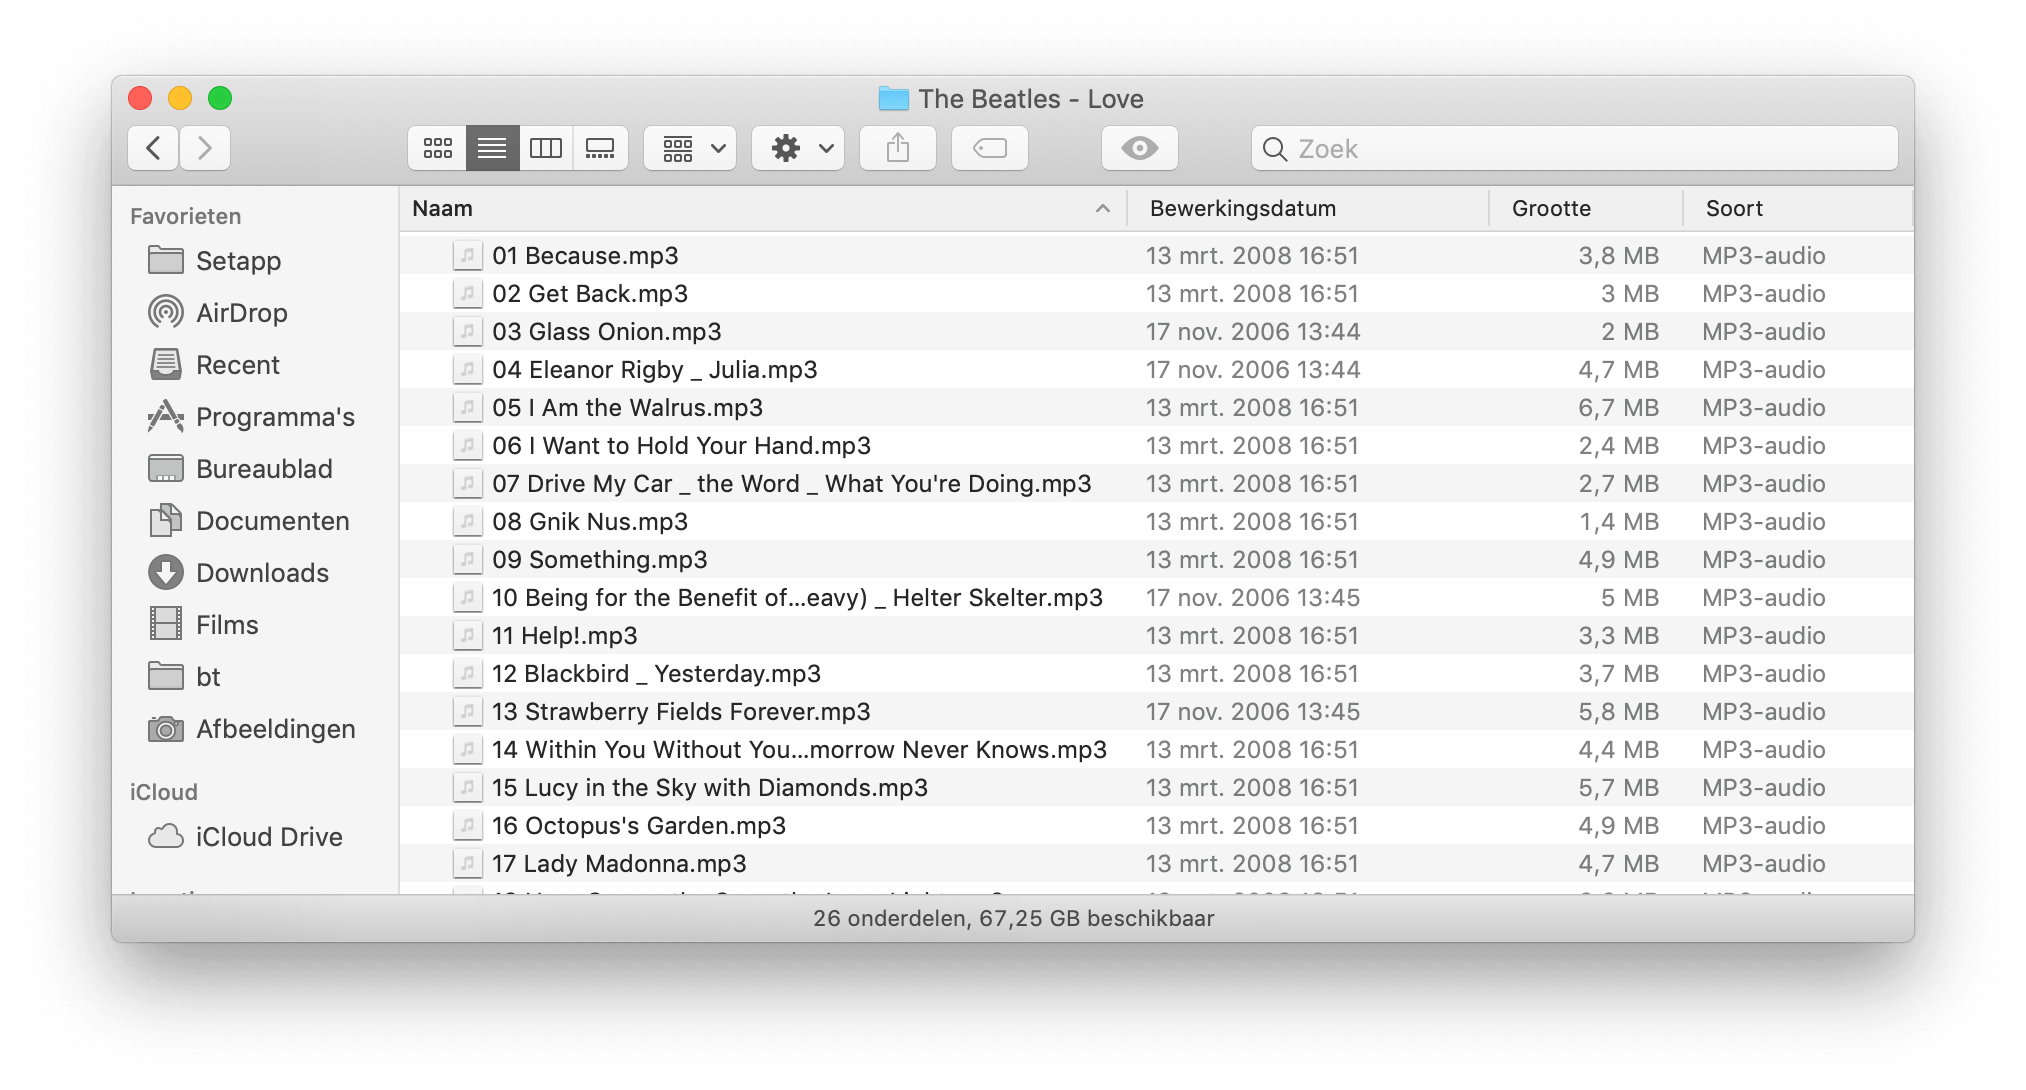Sort by the Soort column header

(1798, 208)
